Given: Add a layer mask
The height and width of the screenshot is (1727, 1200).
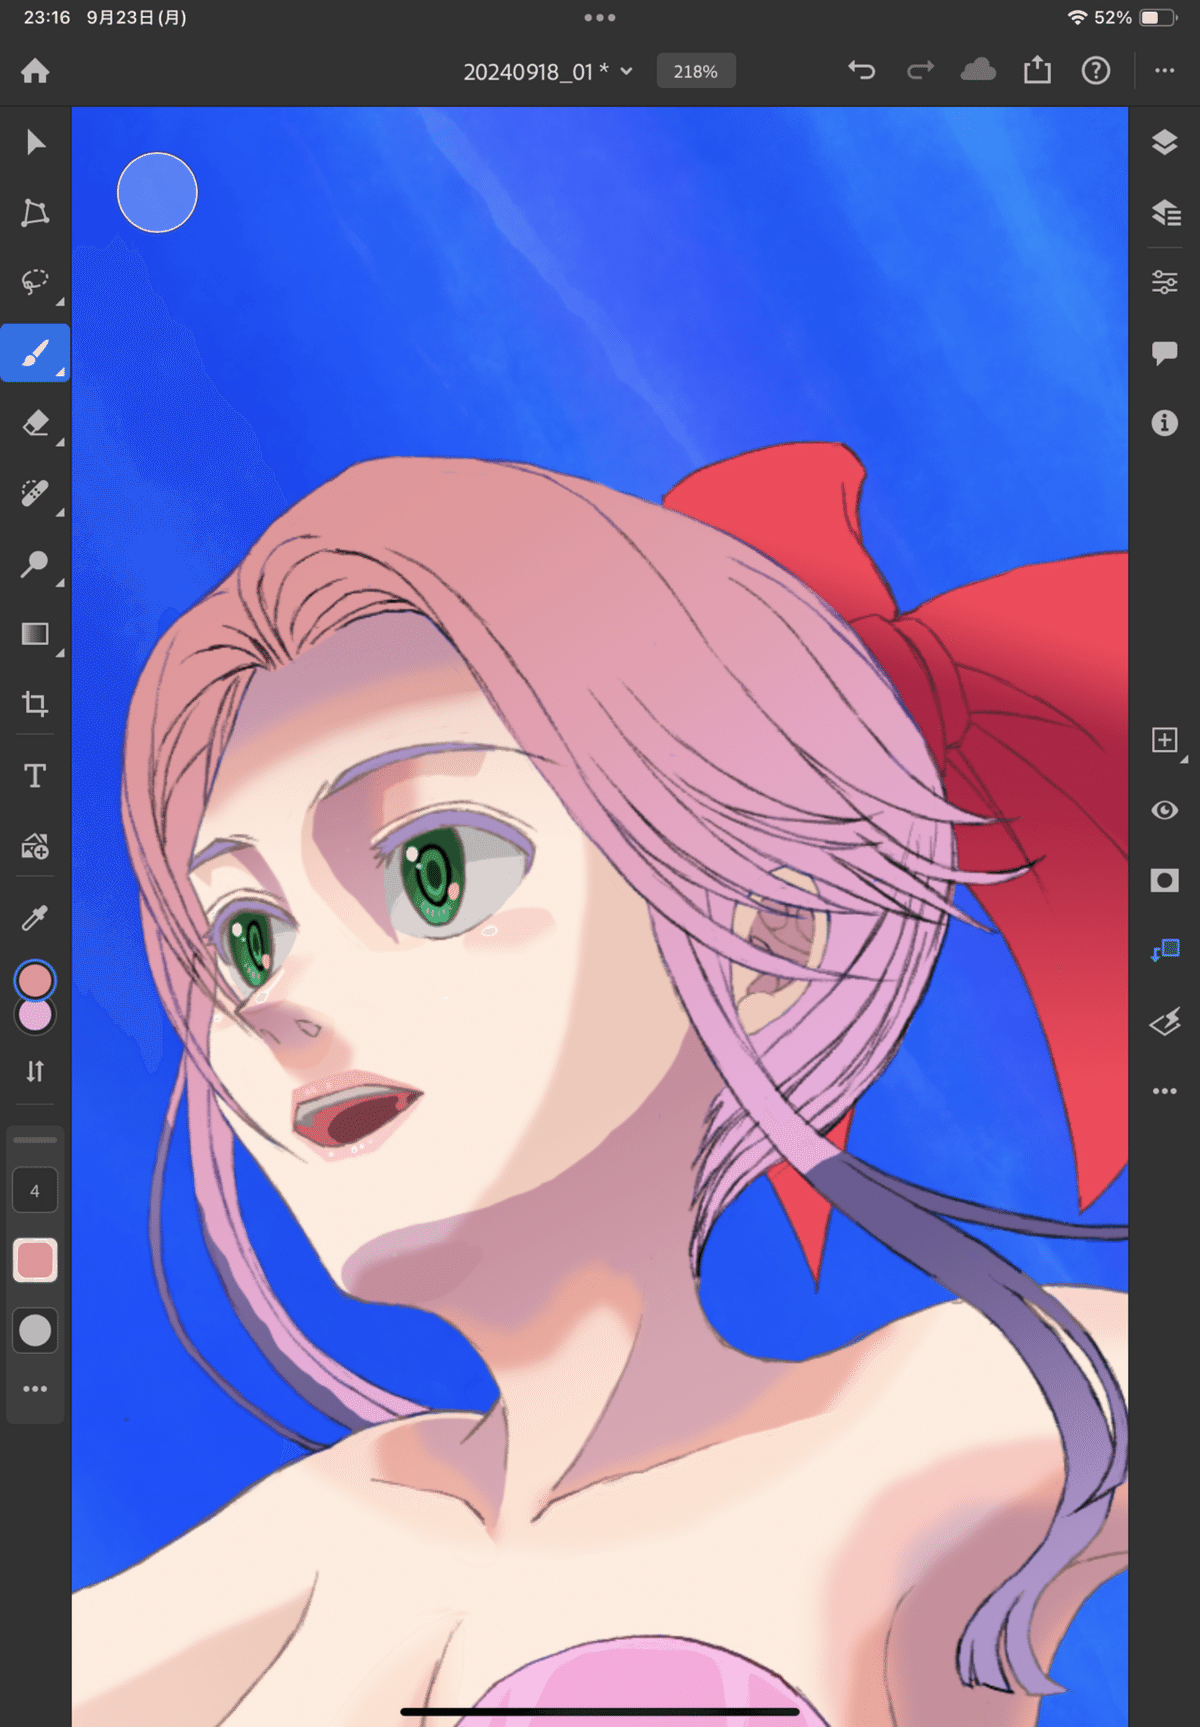Looking at the screenshot, I should click(x=1165, y=880).
